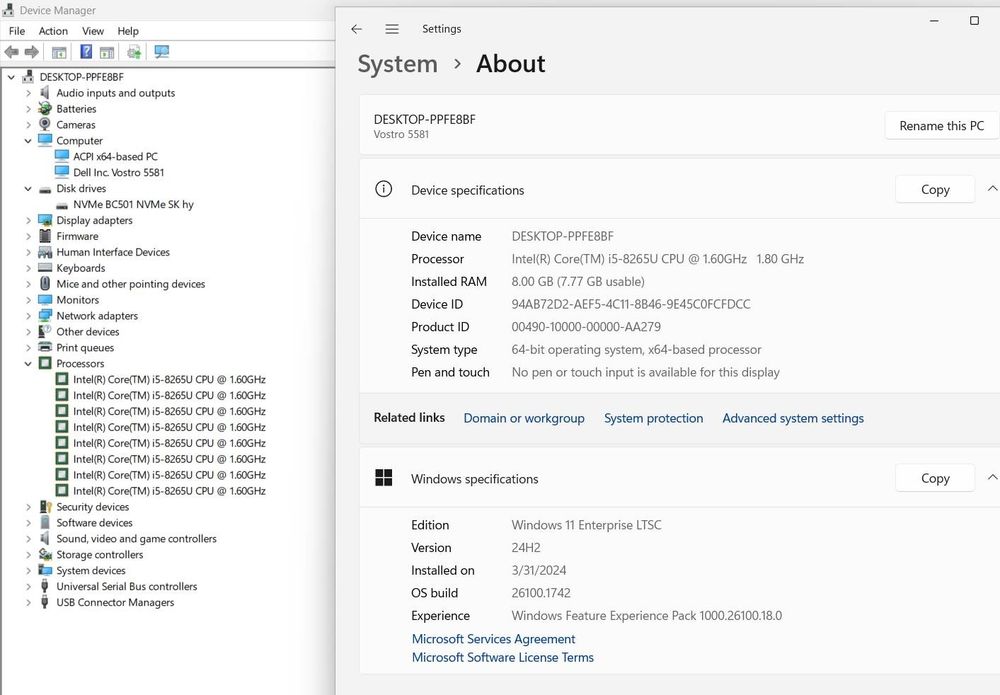Maximize the Settings window
The height and width of the screenshot is (695, 1000).
click(x=974, y=20)
